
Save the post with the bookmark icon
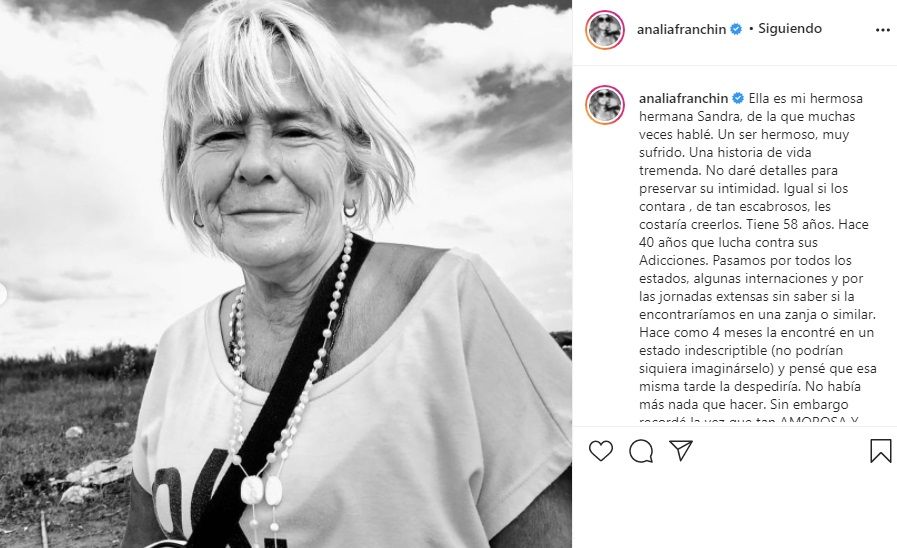[x=880, y=451]
